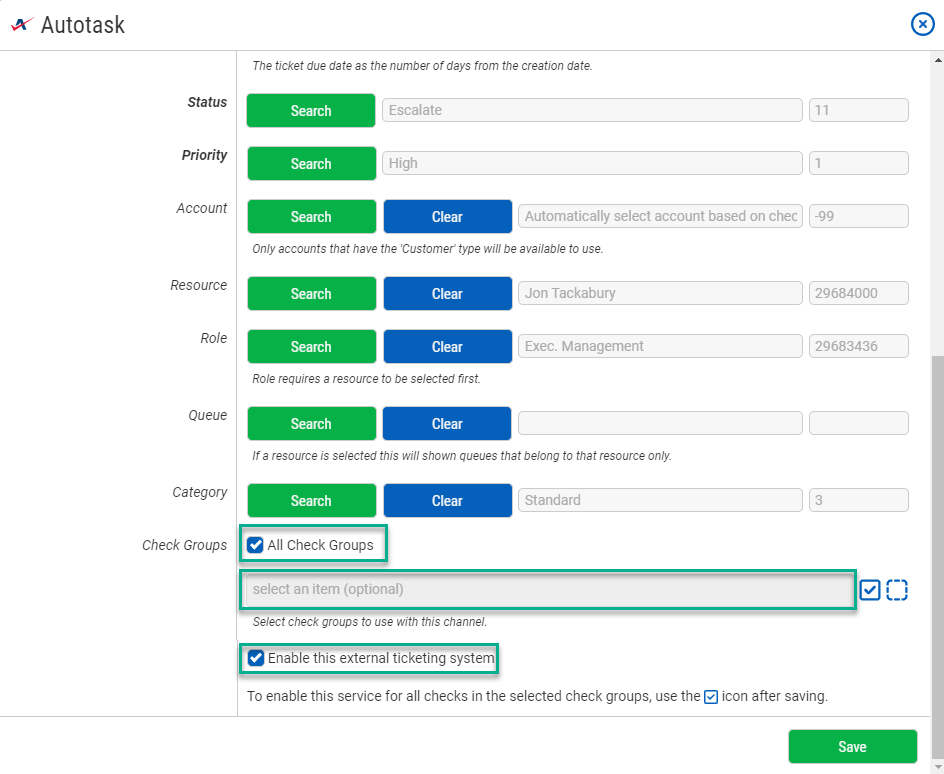Clear the Role selection
The image size is (944, 774).
pos(447,347)
